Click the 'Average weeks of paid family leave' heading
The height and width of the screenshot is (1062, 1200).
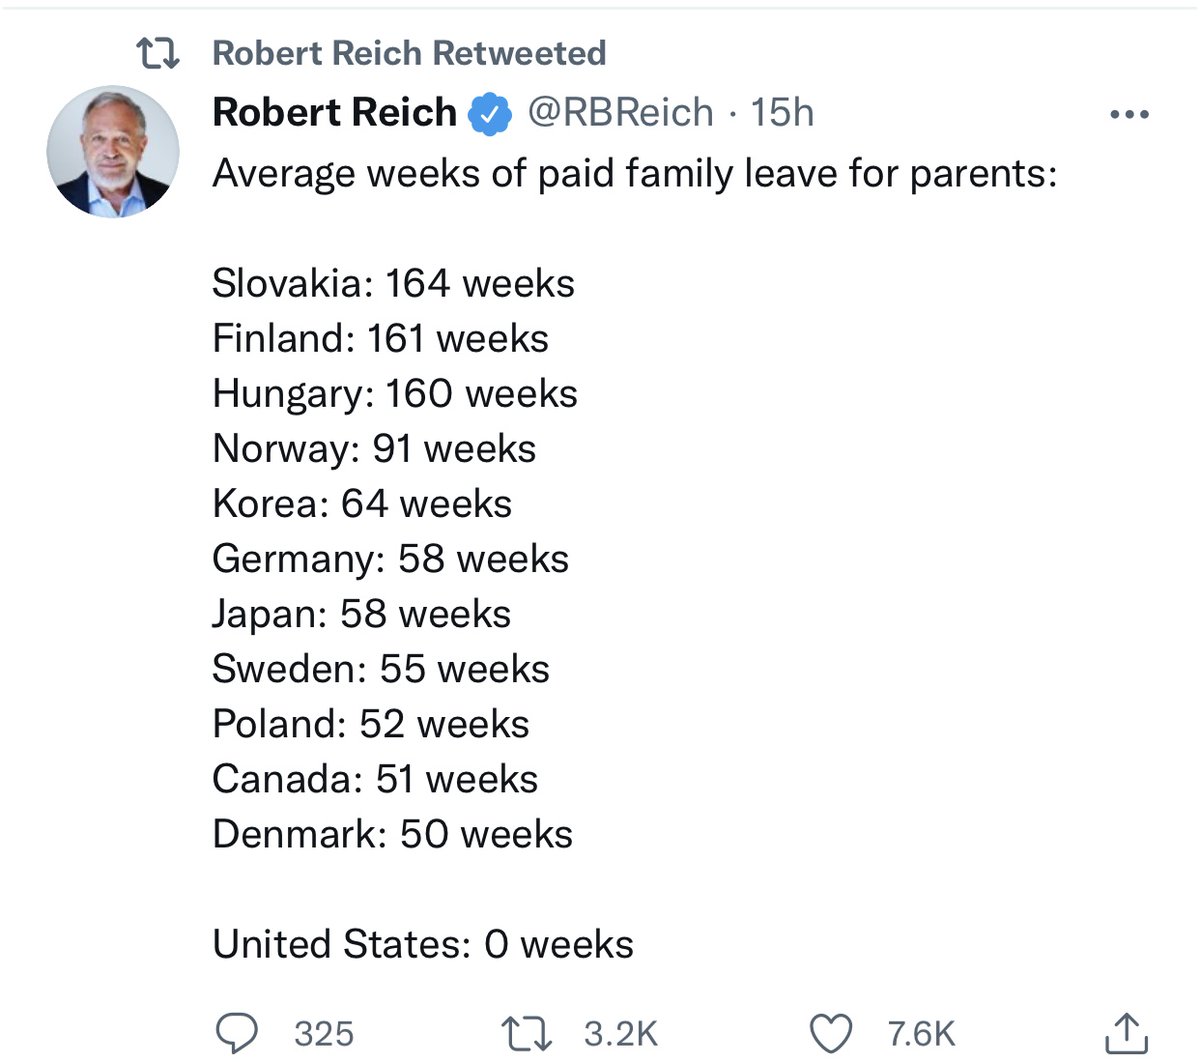point(635,174)
